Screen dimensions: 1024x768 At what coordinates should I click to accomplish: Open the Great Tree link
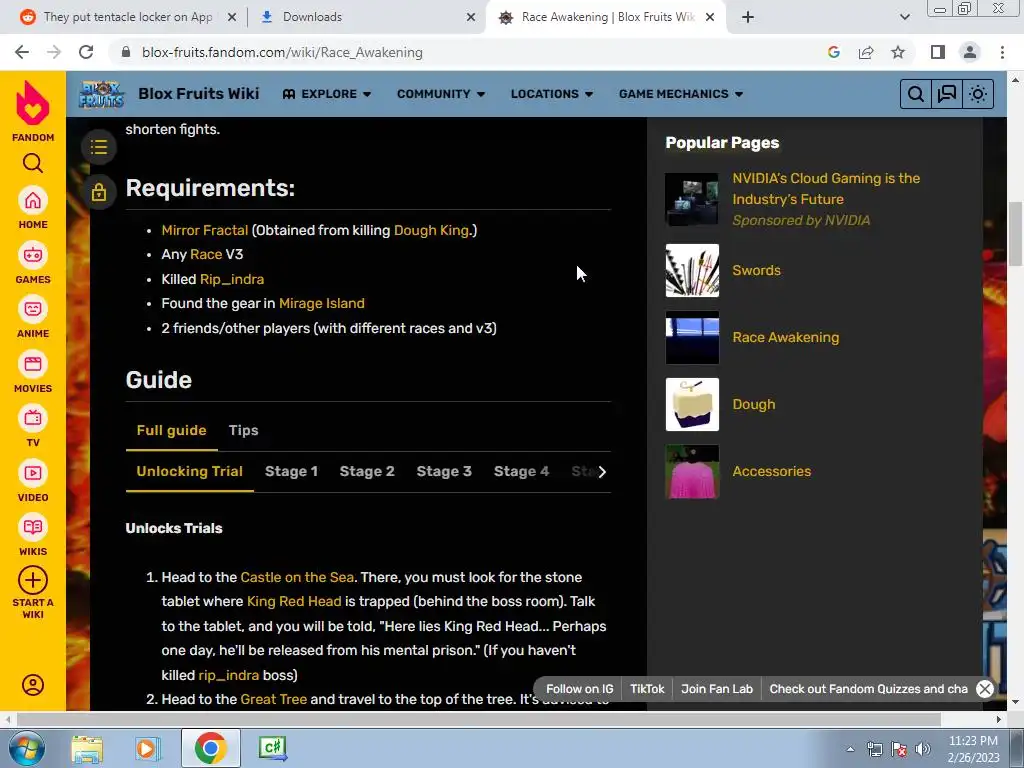click(x=274, y=699)
